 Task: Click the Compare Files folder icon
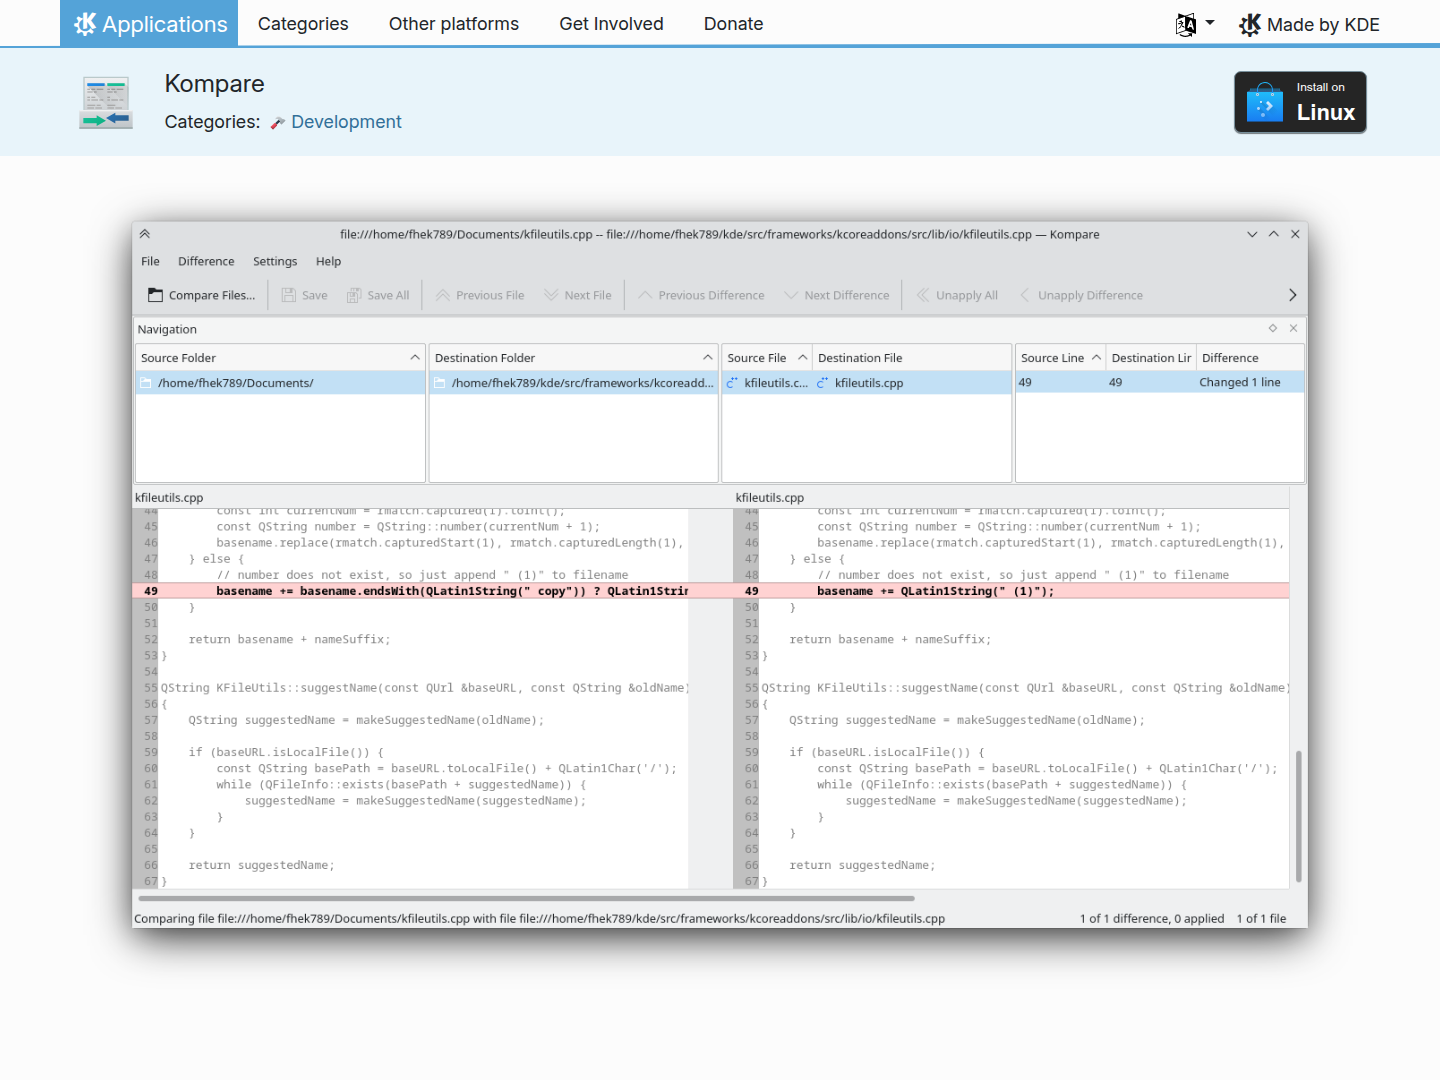pyautogui.click(x=155, y=295)
